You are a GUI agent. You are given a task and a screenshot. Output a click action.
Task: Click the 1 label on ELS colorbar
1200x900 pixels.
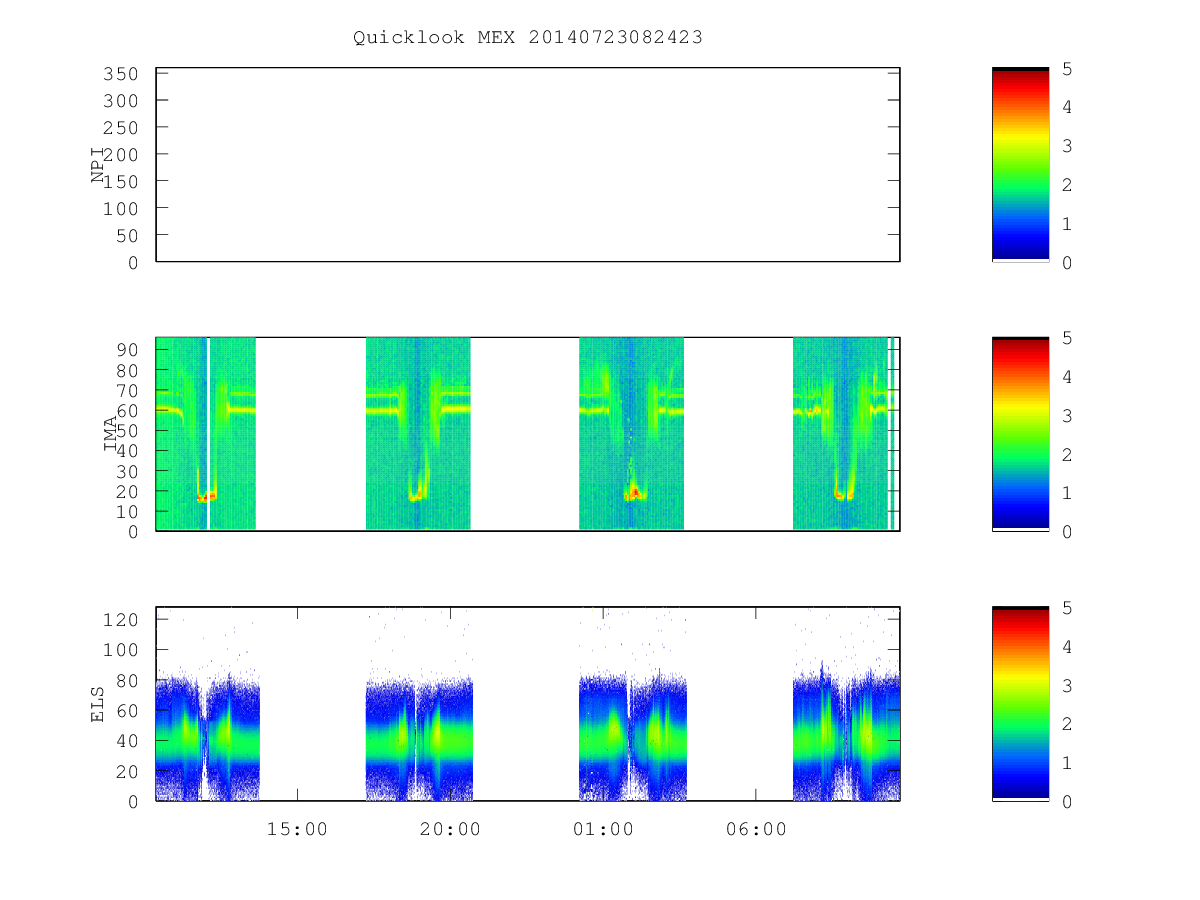(1067, 763)
